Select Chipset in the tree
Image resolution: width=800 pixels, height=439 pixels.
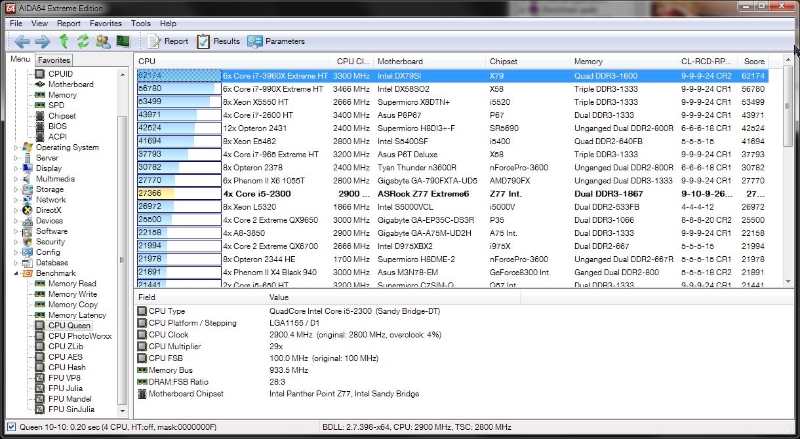point(62,116)
